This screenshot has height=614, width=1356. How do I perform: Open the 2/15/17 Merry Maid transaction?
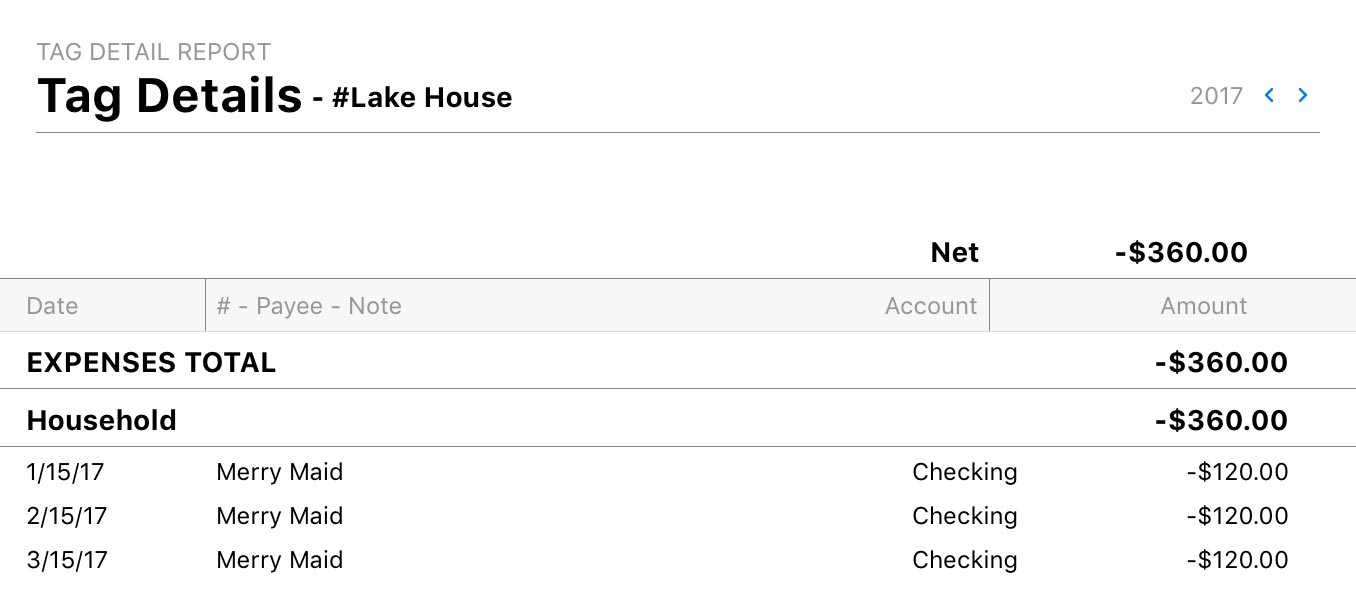tap(280, 516)
